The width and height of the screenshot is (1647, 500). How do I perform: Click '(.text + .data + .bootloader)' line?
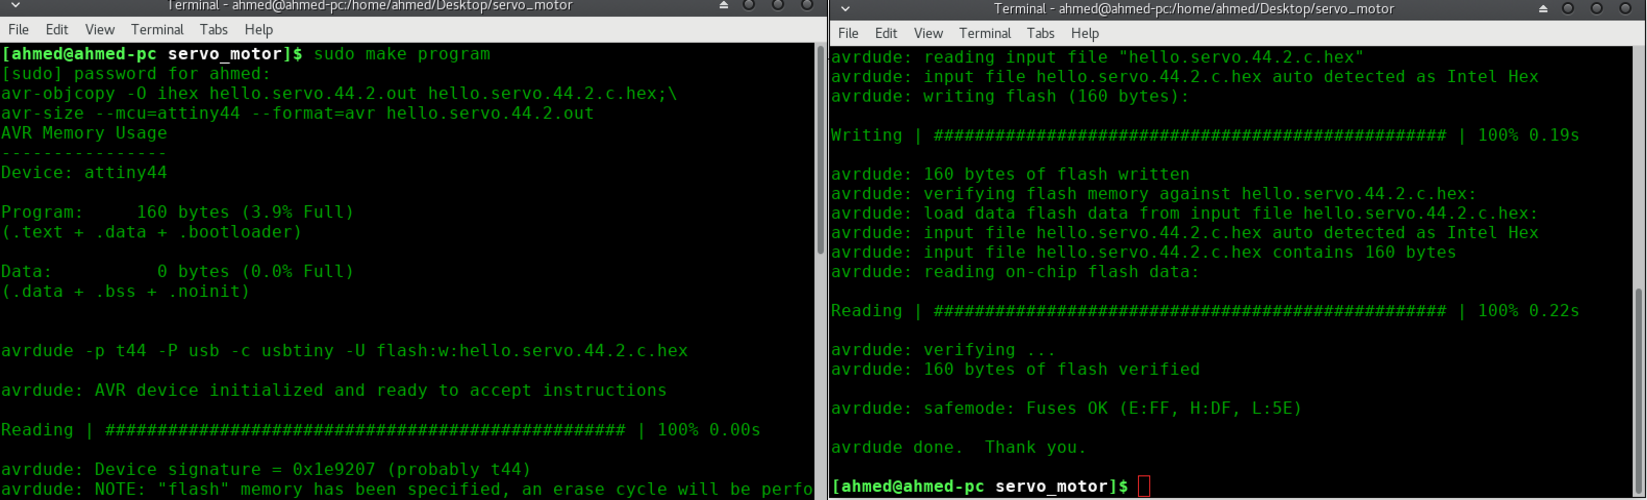tap(151, 232)
